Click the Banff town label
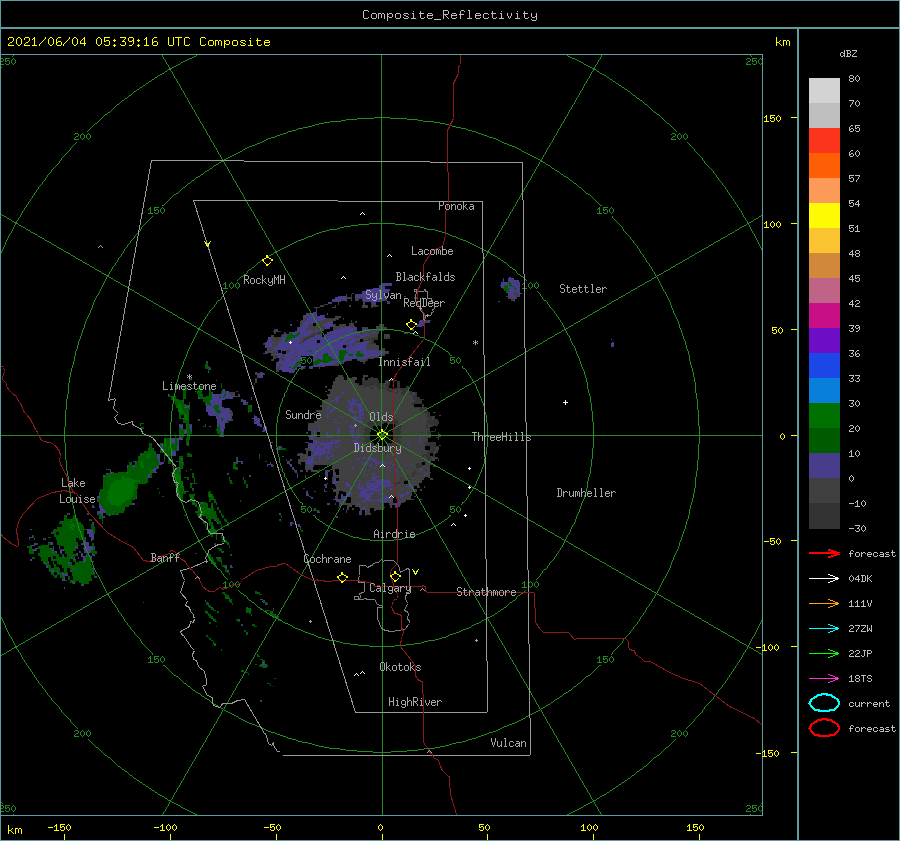Screen dimensions: 900x841 tap(165, 557)
